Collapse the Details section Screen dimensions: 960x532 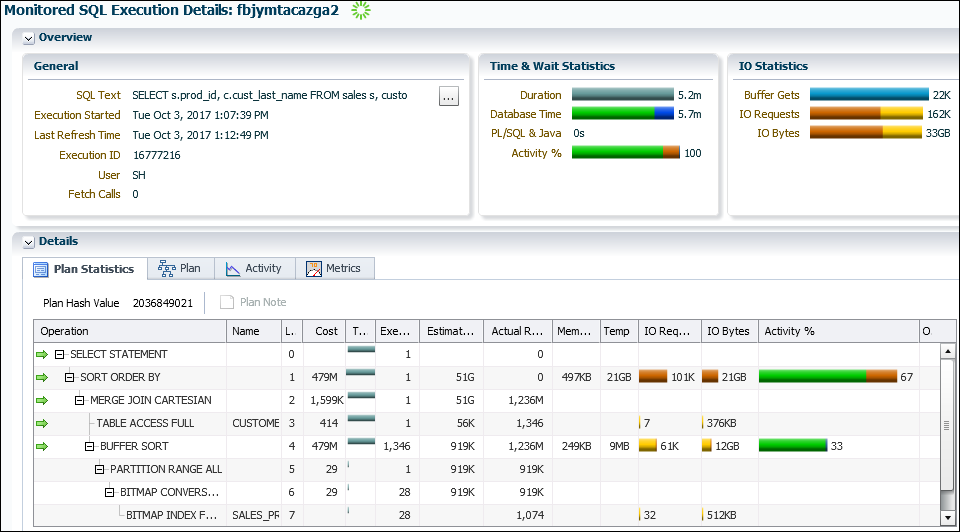29,242
